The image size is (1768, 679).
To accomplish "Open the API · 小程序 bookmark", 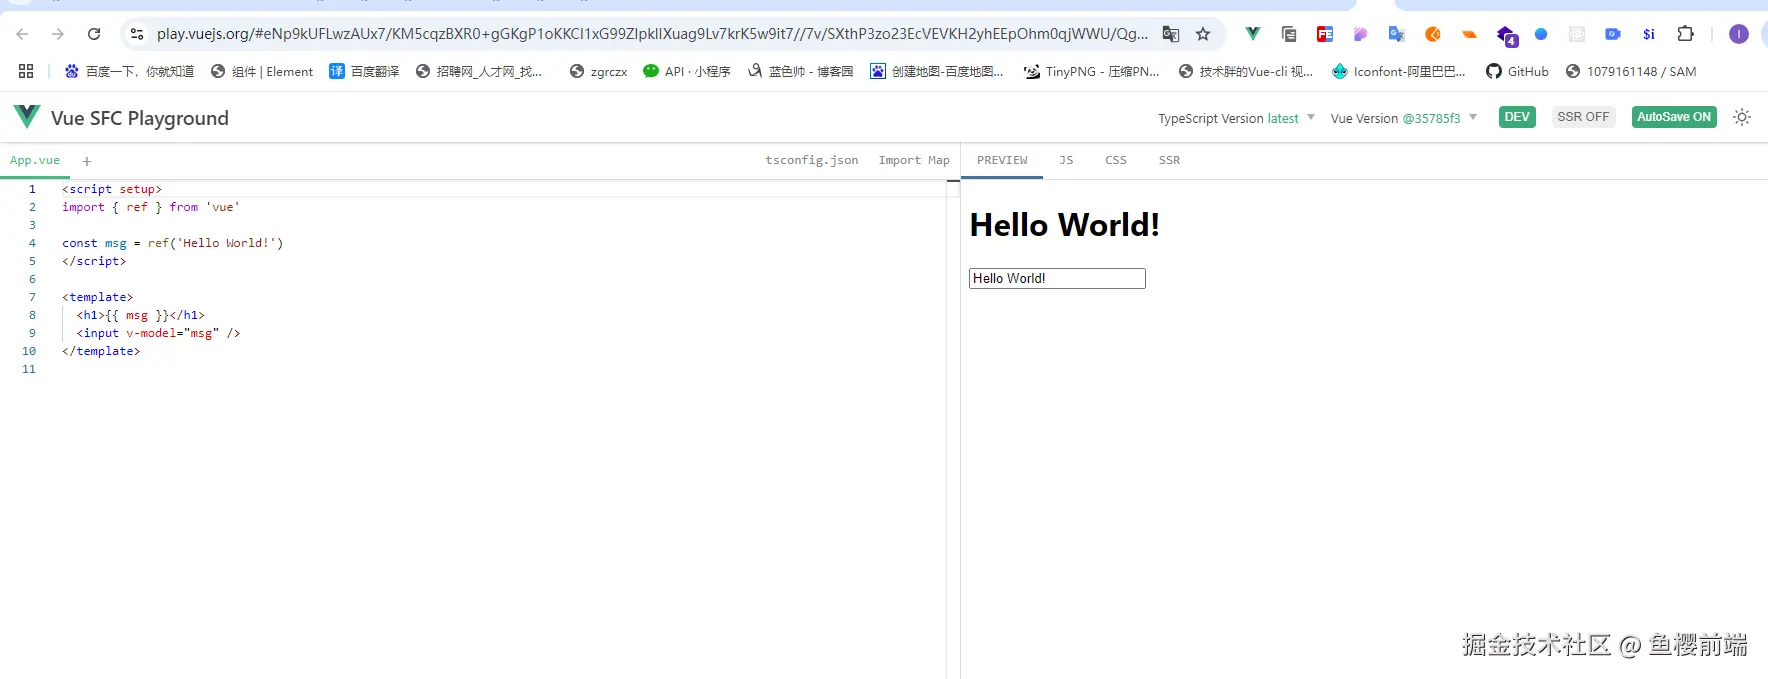I will 687,71.
